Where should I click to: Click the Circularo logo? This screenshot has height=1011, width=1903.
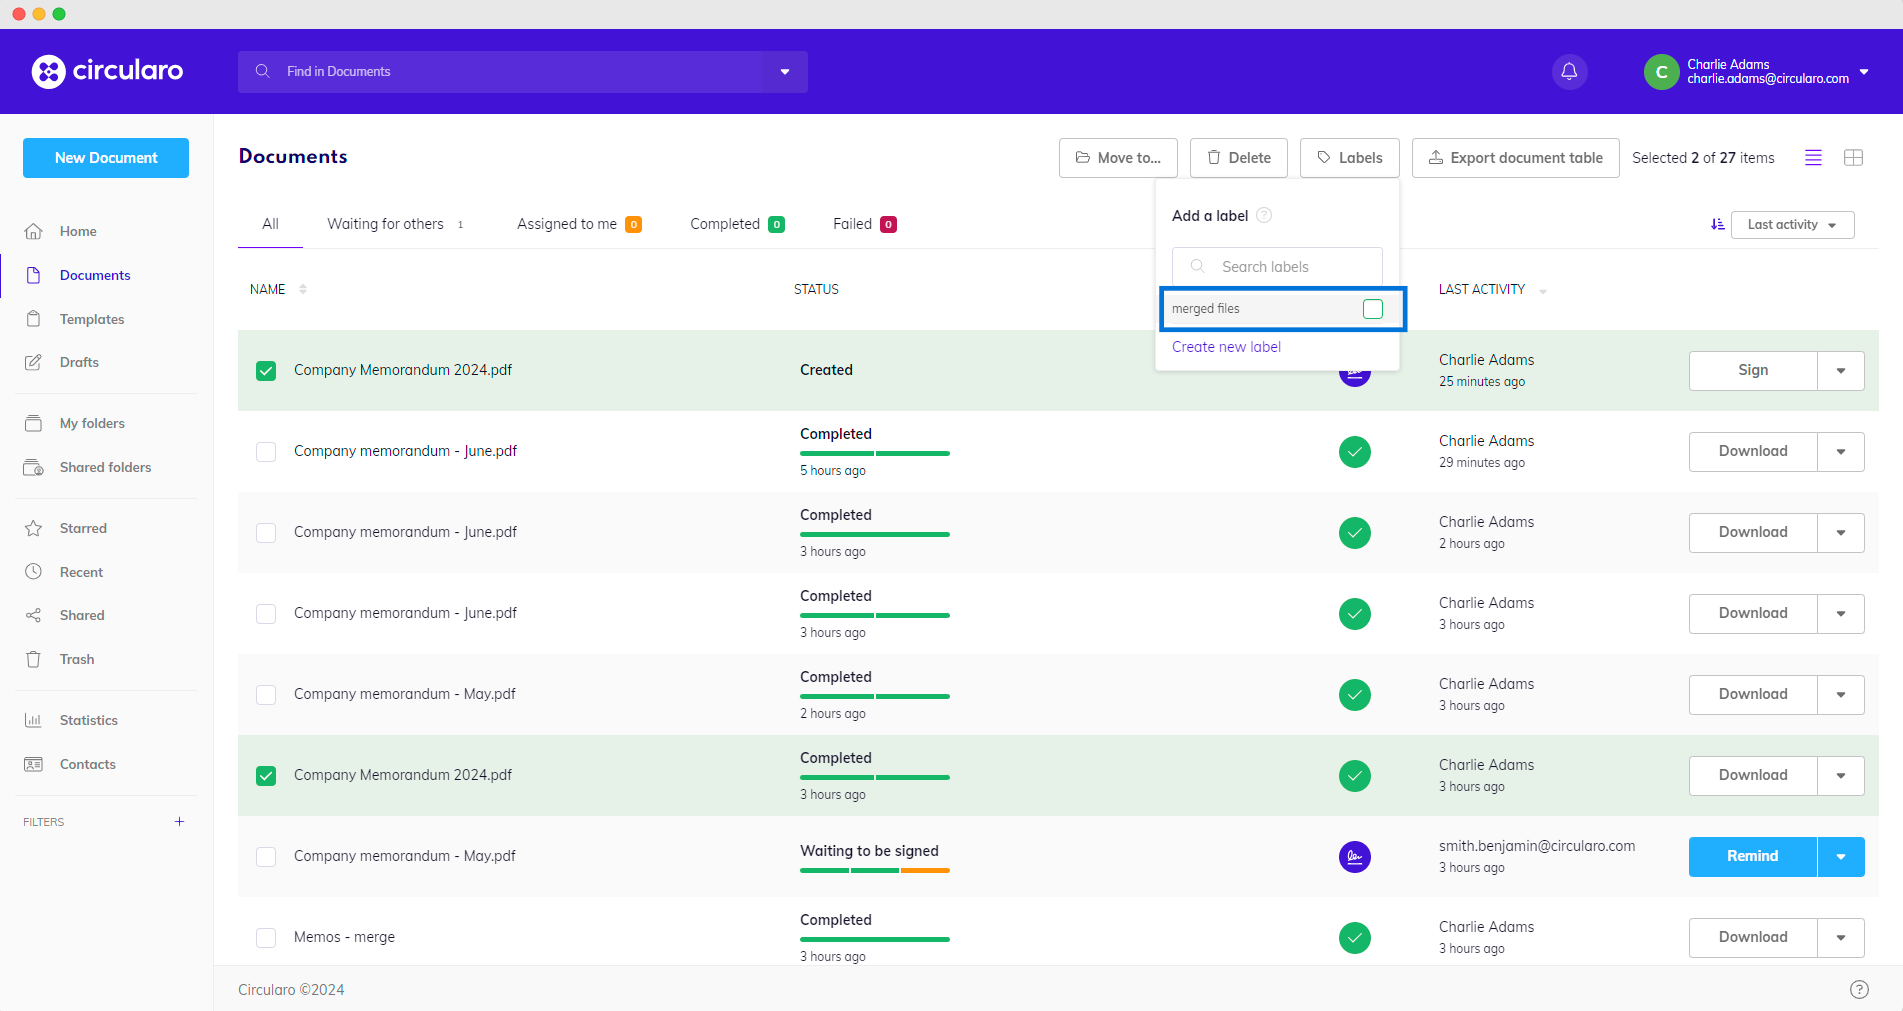107,71
